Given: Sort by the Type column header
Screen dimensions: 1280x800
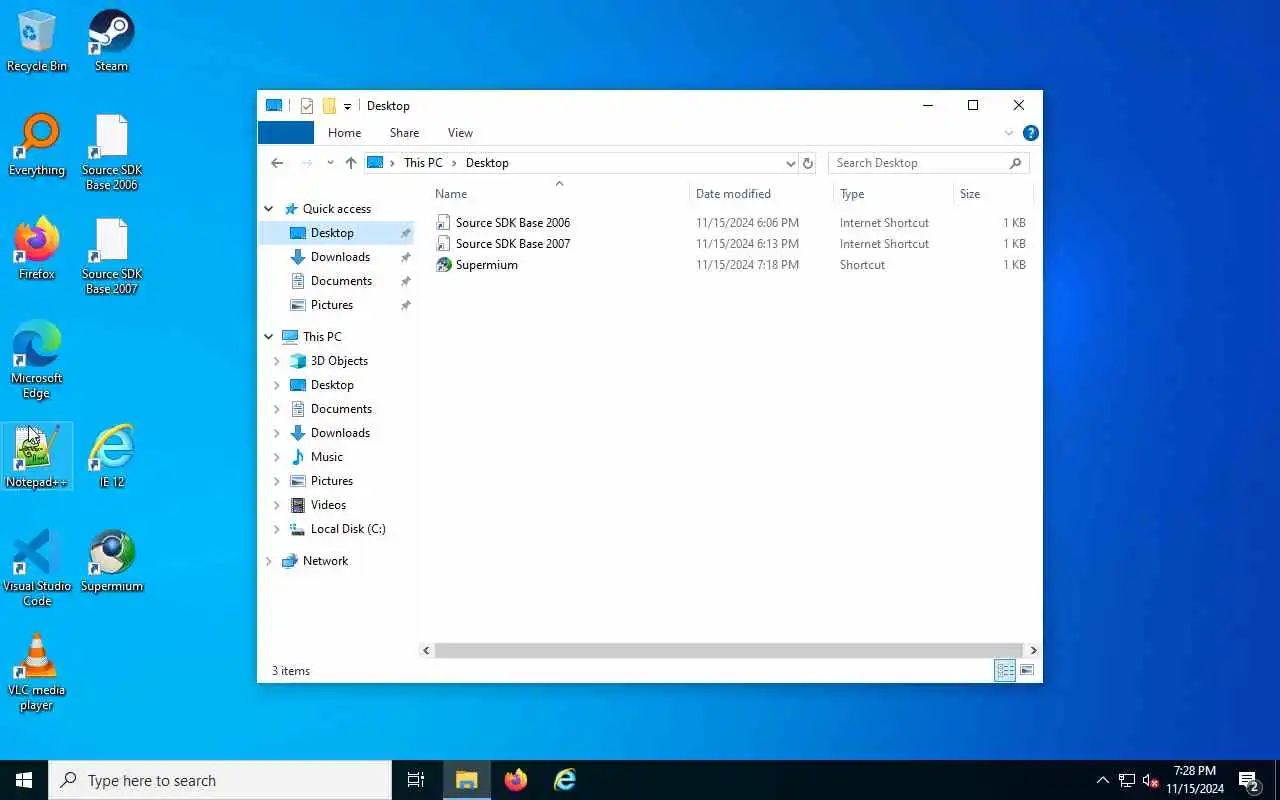Looking at the screenshot, I should (x=893, y=194).
